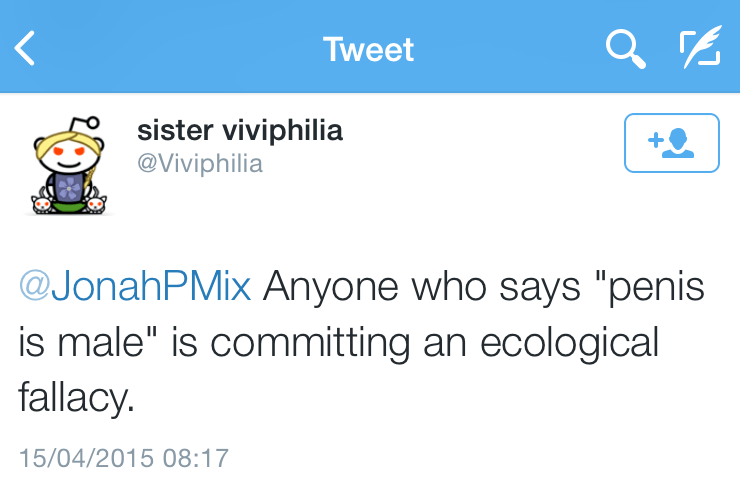Compose a new tweet with quill icon
The height and width of the screenshot is (499, 740).
click(699, 48)
